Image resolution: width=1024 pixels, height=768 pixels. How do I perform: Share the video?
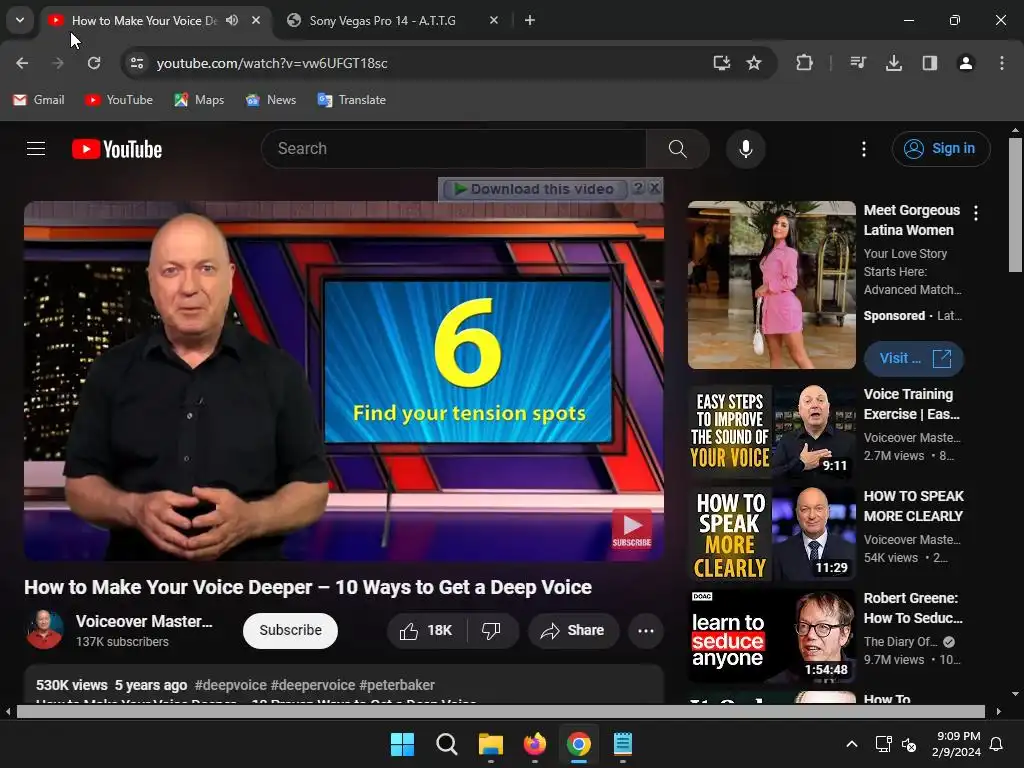[x=573, y=630]
